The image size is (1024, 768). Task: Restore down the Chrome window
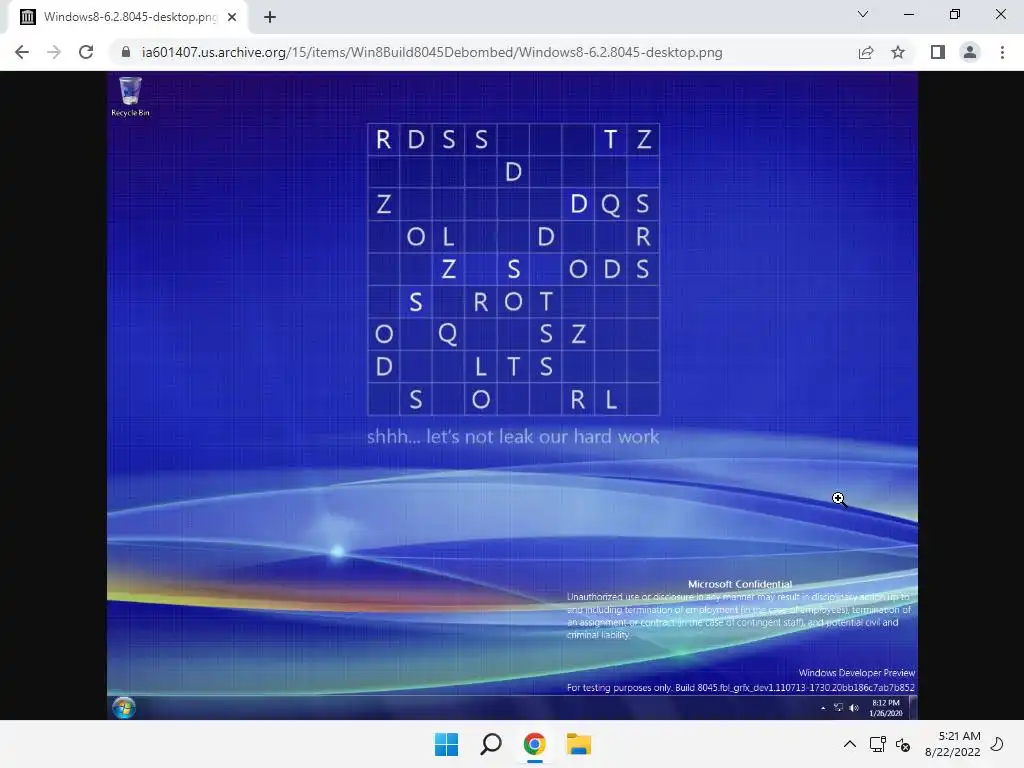click(x=955, y=14)
